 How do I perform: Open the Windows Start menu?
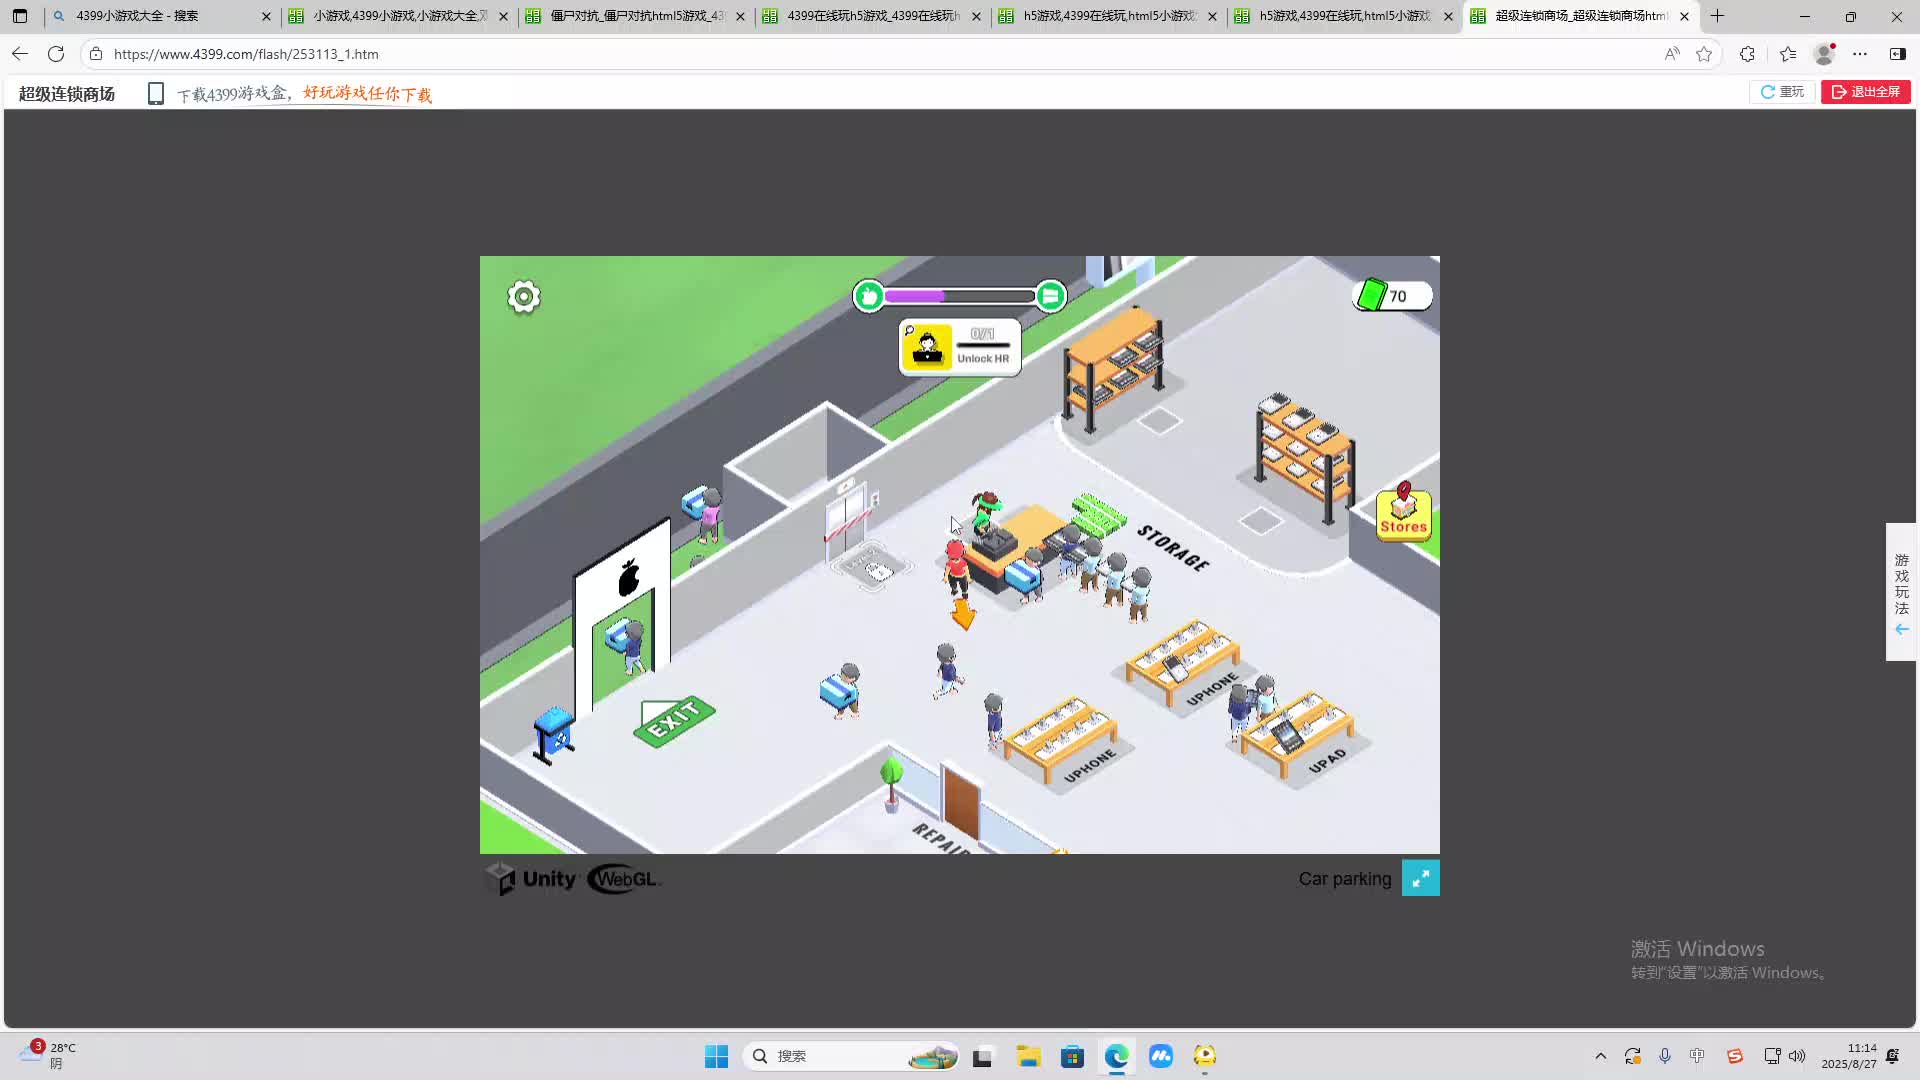click(716, 1056)
